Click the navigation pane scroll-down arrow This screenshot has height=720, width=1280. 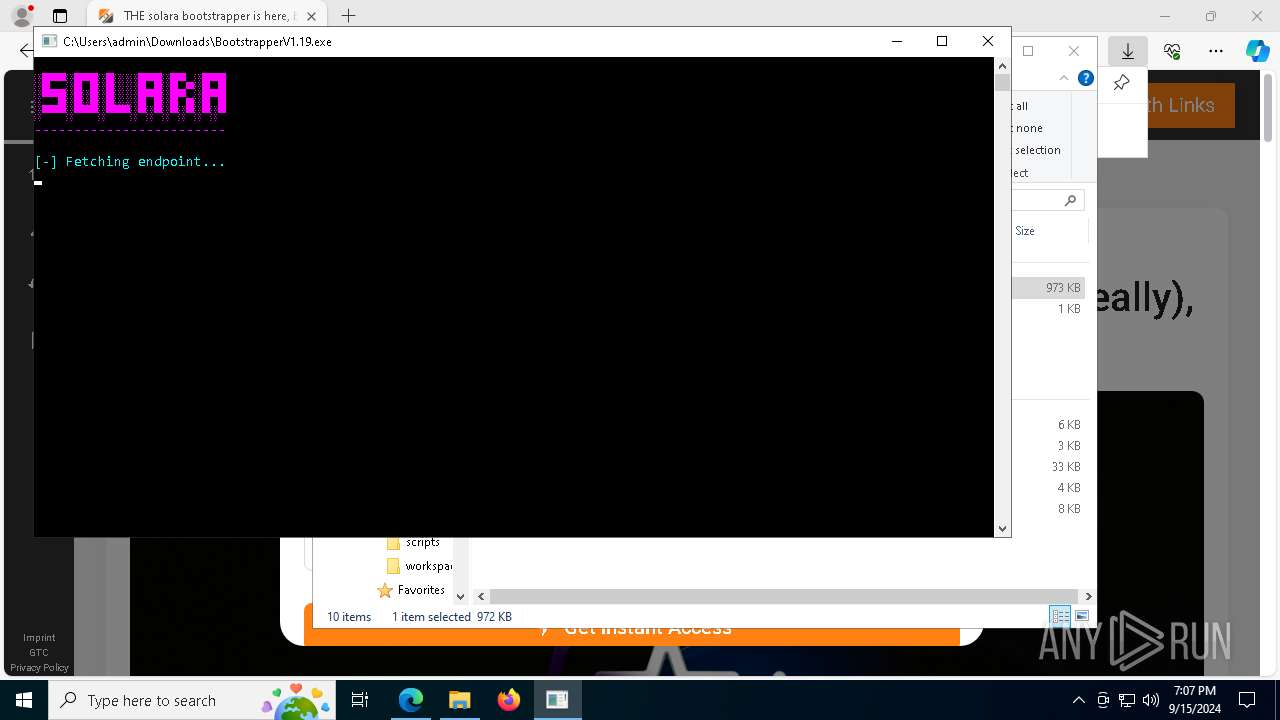(x=460, y=596)
